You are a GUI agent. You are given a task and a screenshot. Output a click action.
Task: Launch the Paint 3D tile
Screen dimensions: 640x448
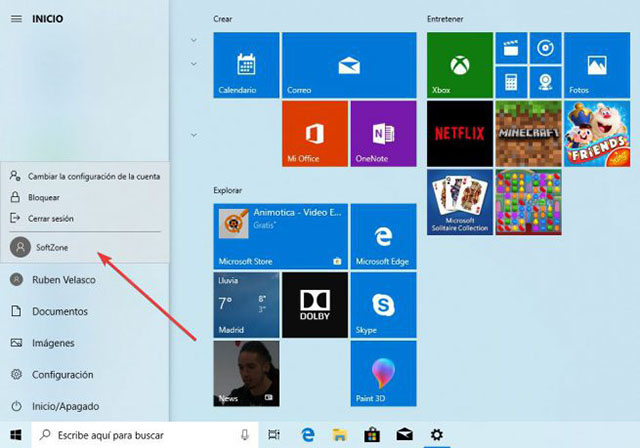tap(383, 374)
